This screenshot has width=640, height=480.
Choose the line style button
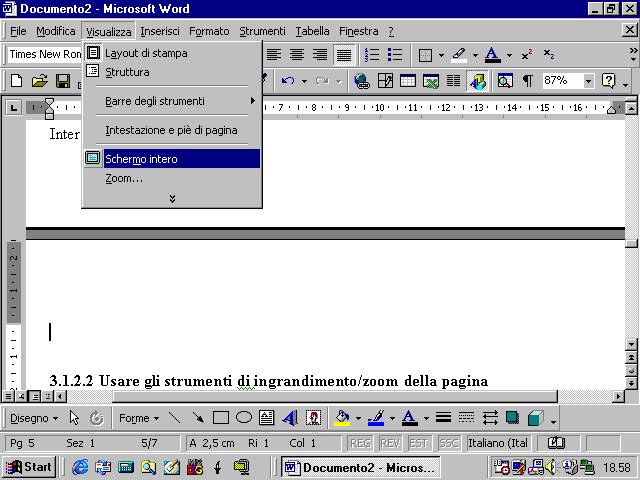tap(443, 418)
